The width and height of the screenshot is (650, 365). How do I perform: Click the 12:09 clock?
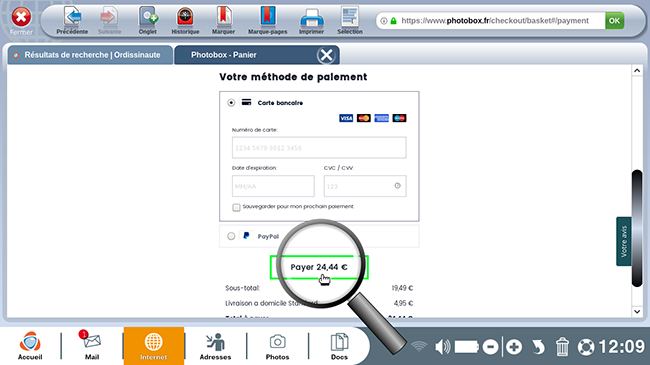click(621, 347)
